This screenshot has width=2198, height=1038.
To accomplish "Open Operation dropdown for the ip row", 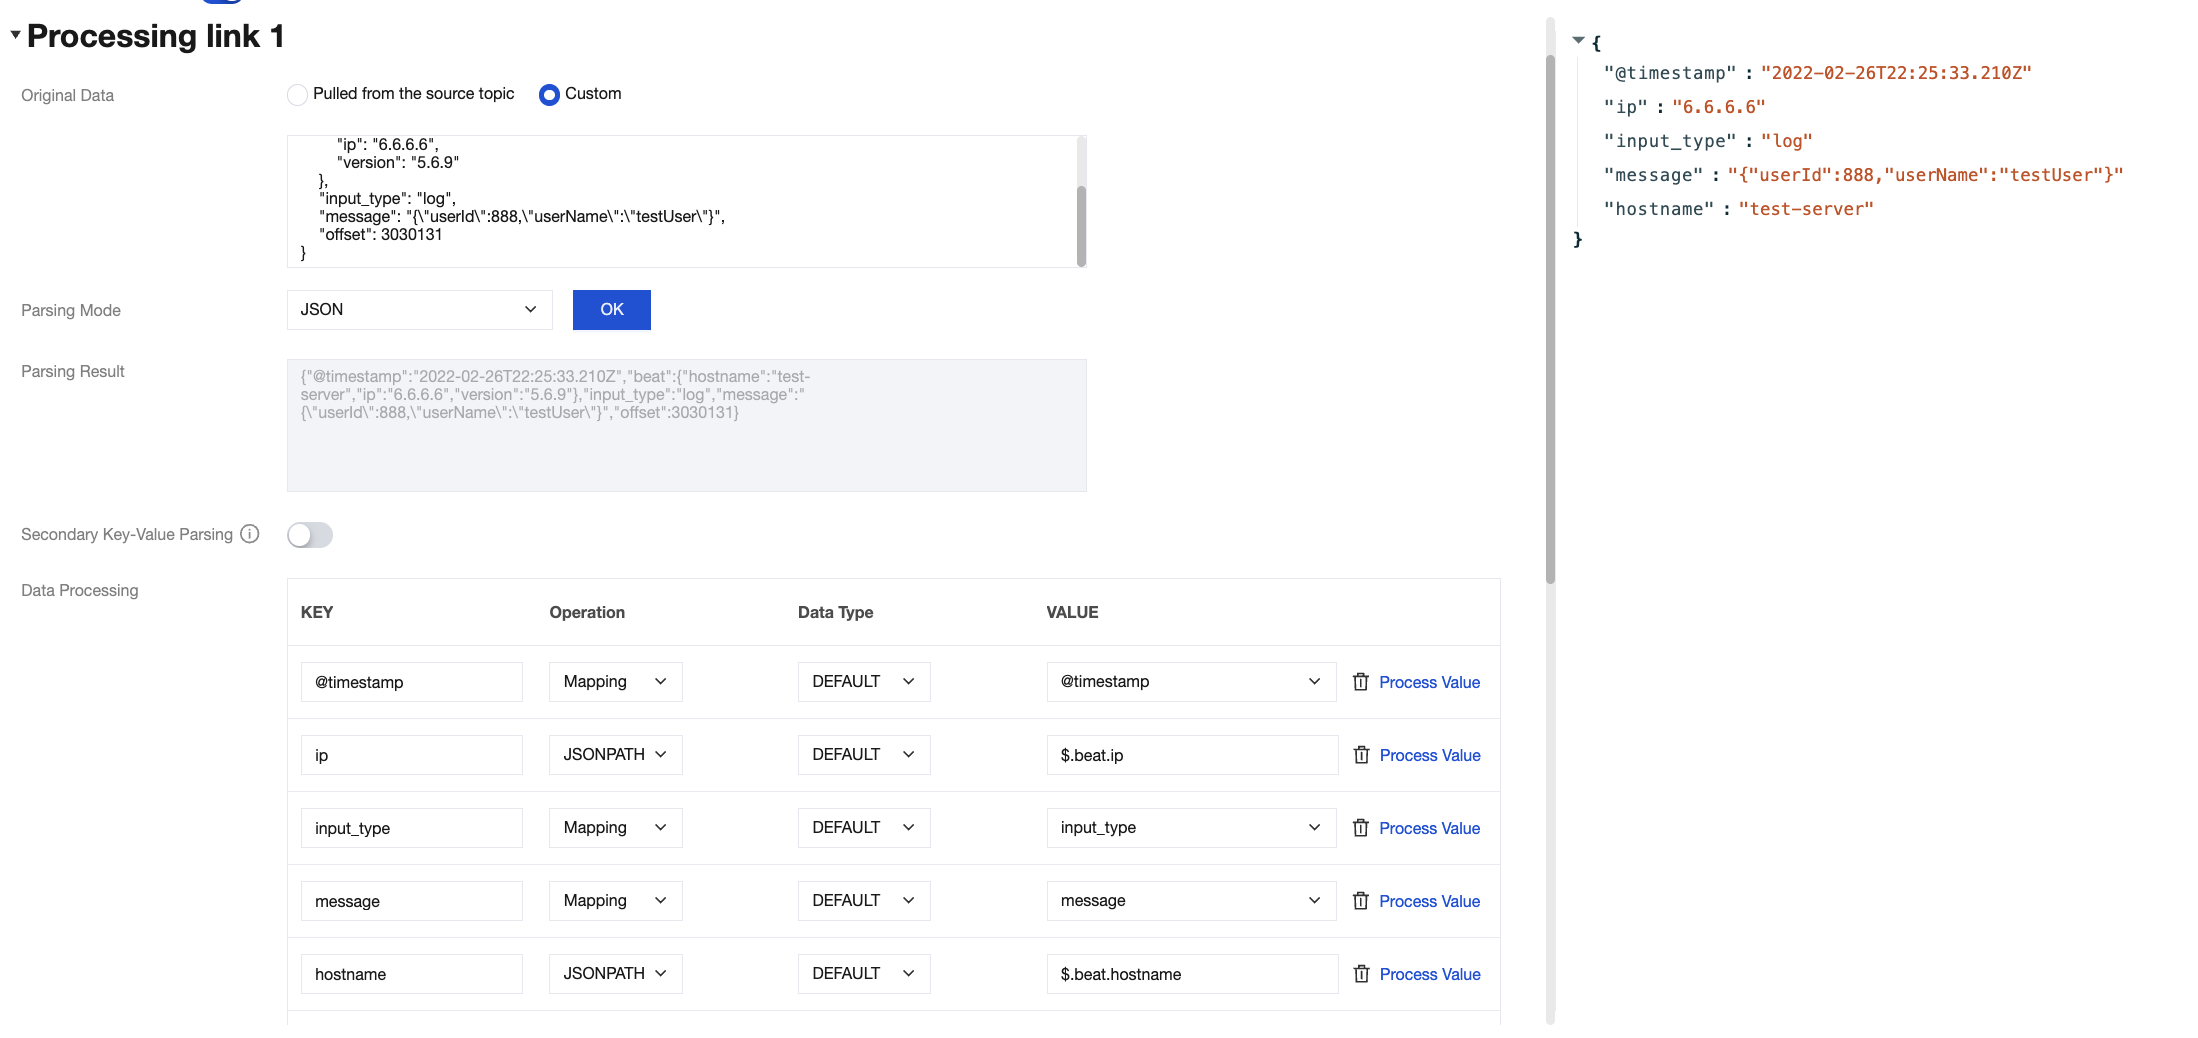I will (615, 755).
